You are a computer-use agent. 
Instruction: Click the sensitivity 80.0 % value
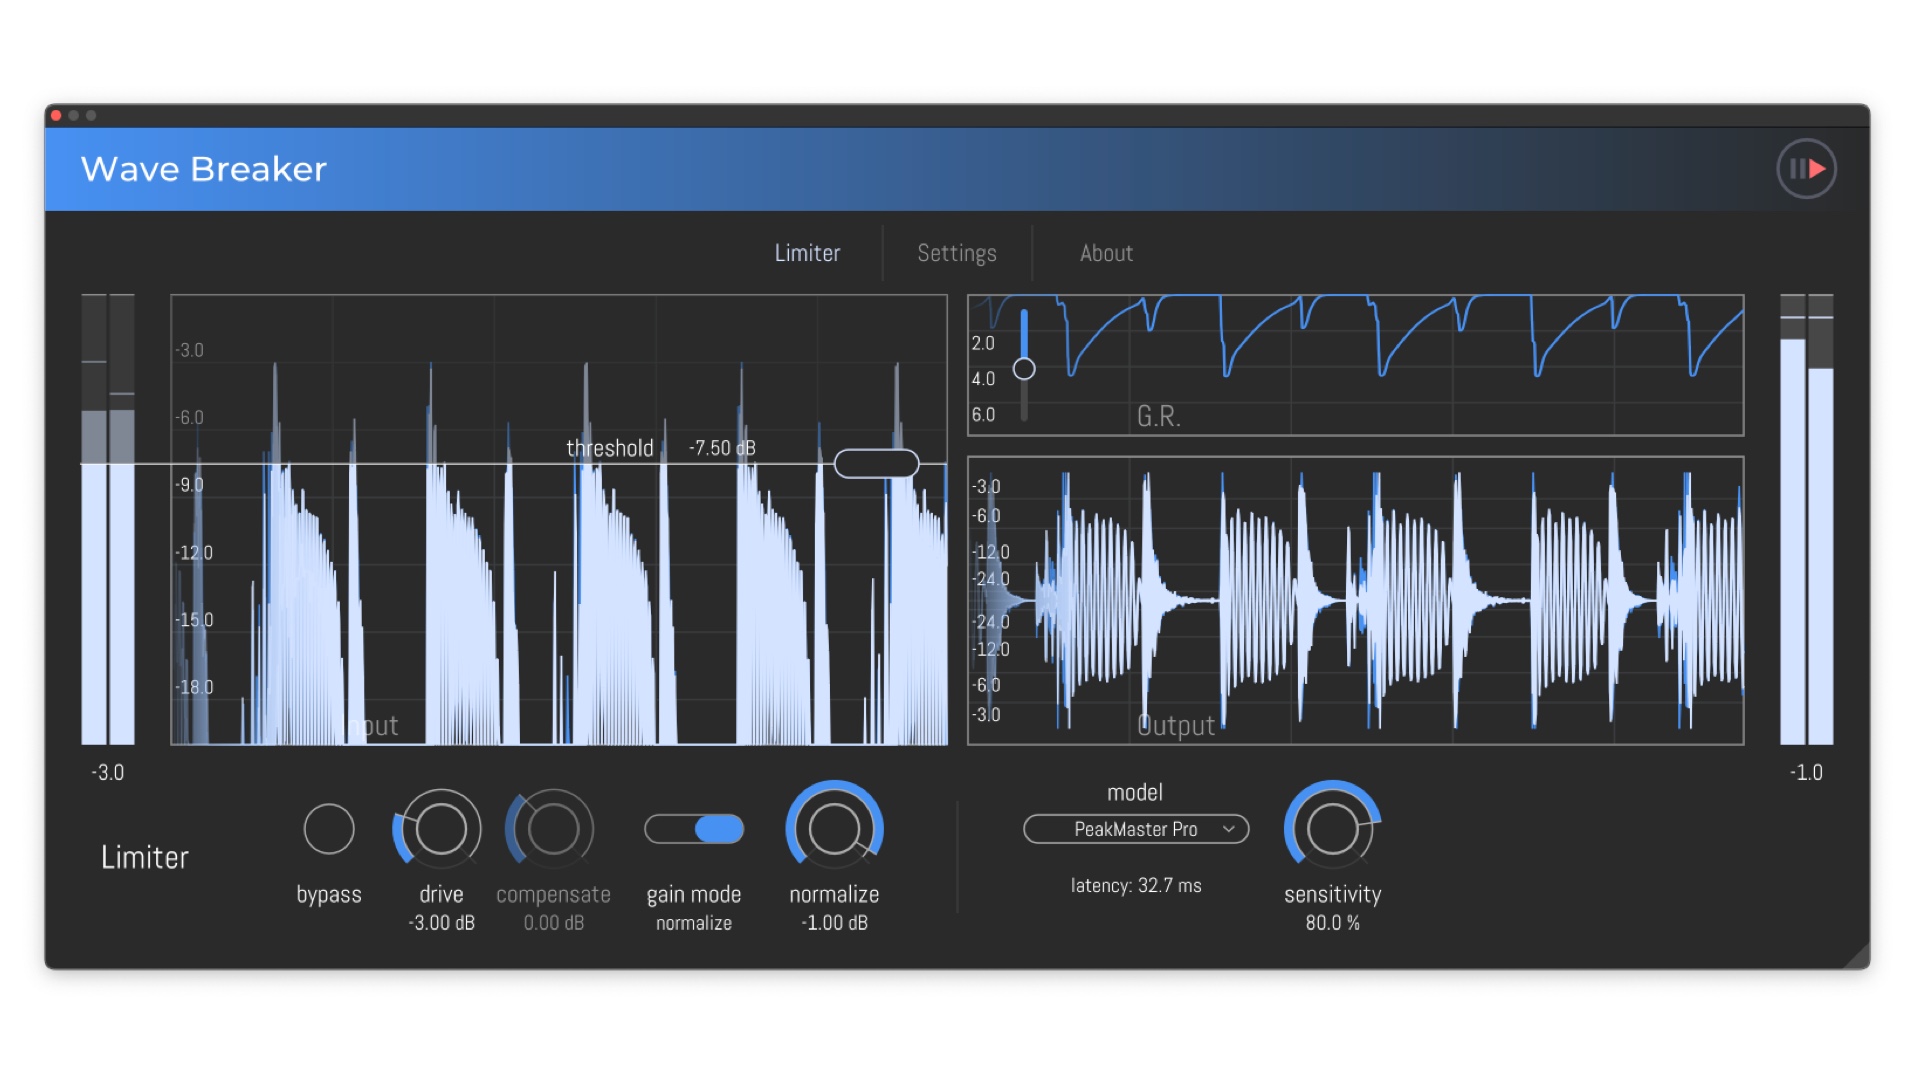point(1332,923)
